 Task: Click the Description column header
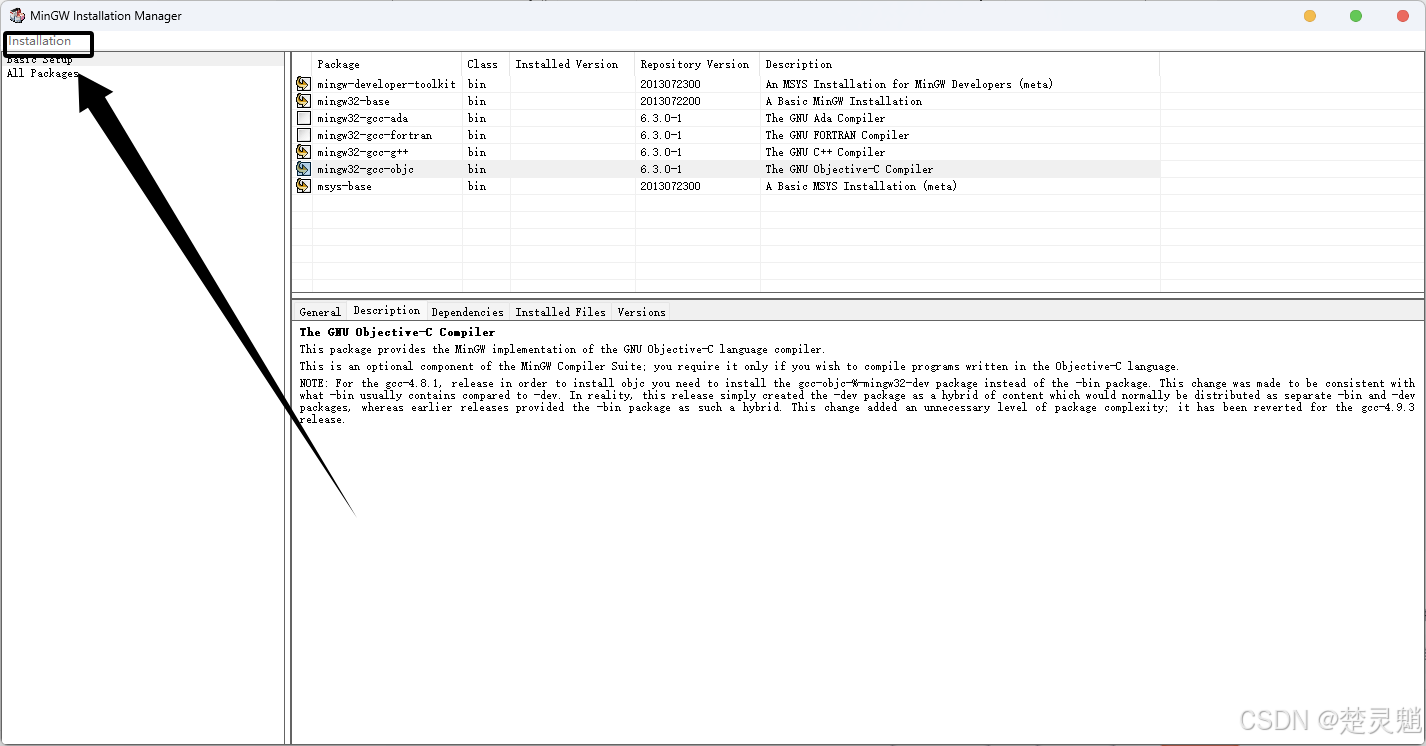coord(960,64)
